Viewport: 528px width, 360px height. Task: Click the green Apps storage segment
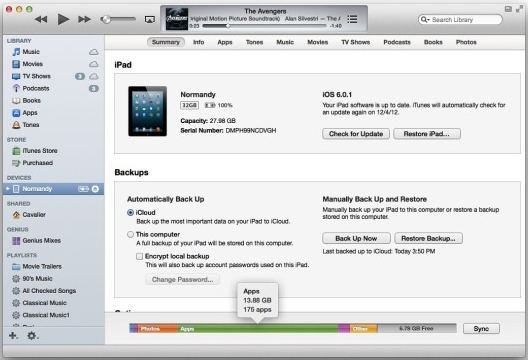tap(258, 328)
